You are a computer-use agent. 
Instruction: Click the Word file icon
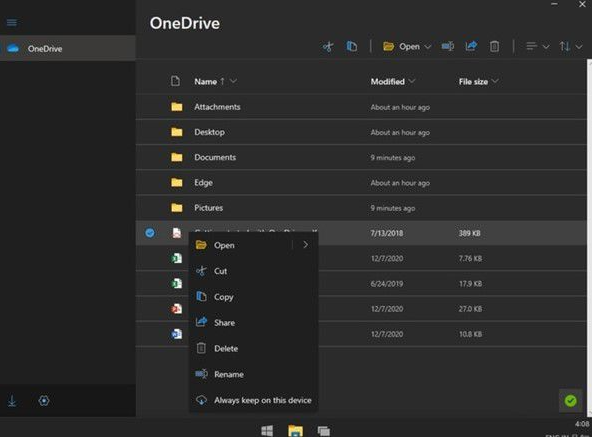[x=177, y=334]
